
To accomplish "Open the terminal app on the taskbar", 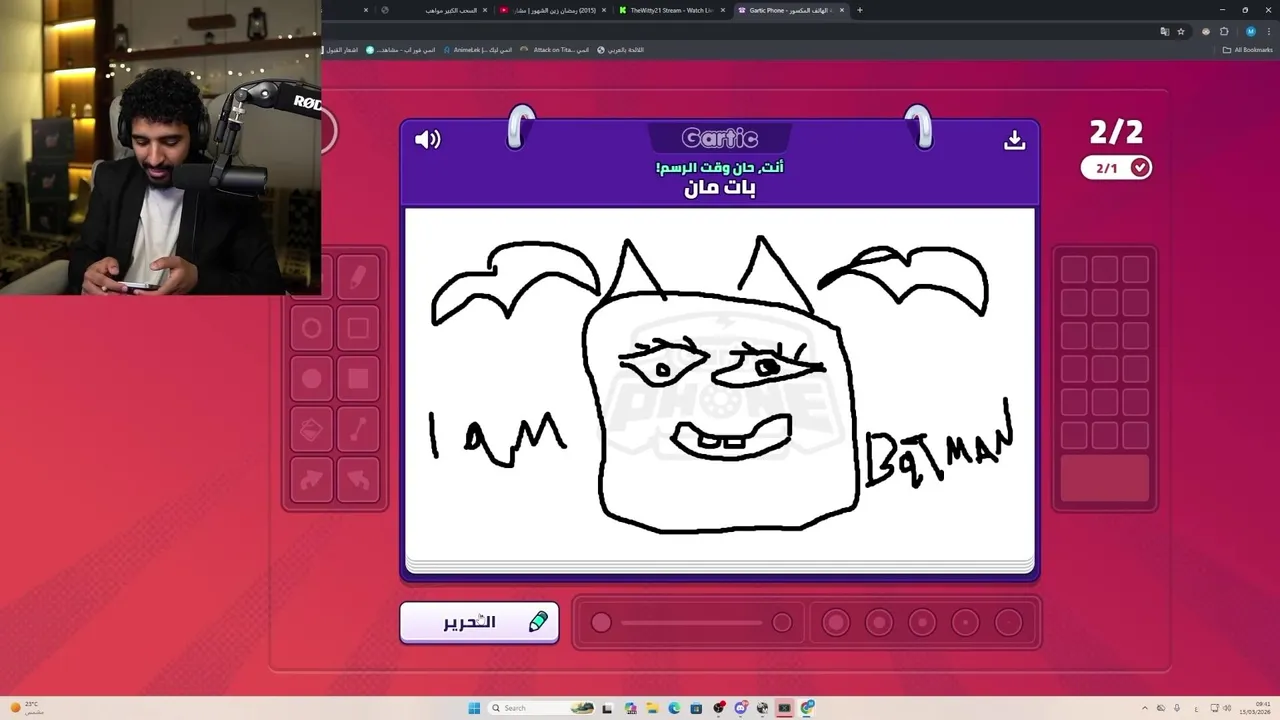I will coord(784,708).
